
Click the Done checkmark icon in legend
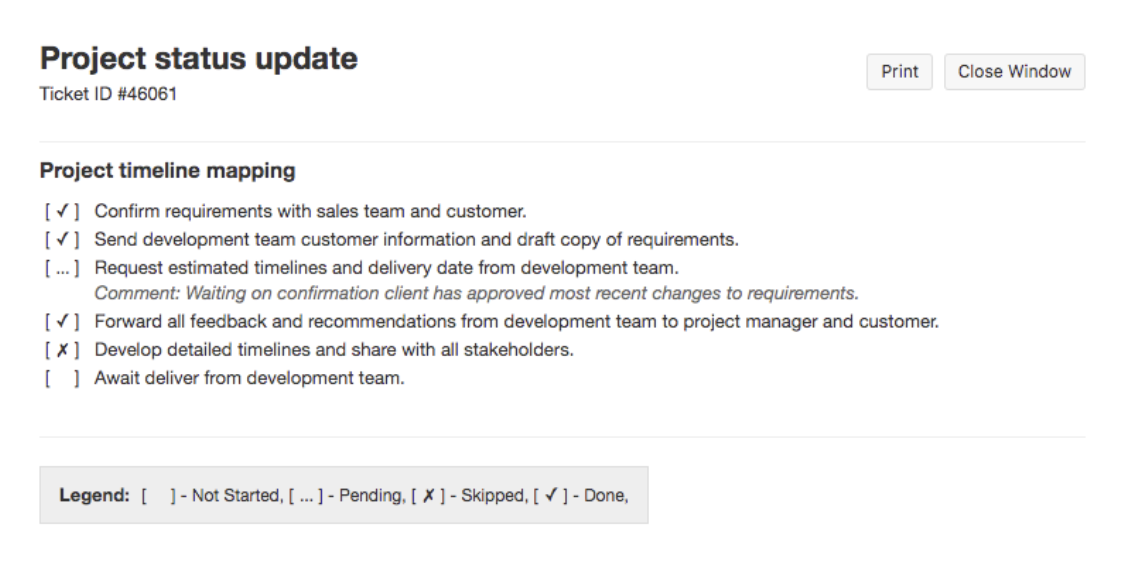pyautogui.click(x=551, y=495)
